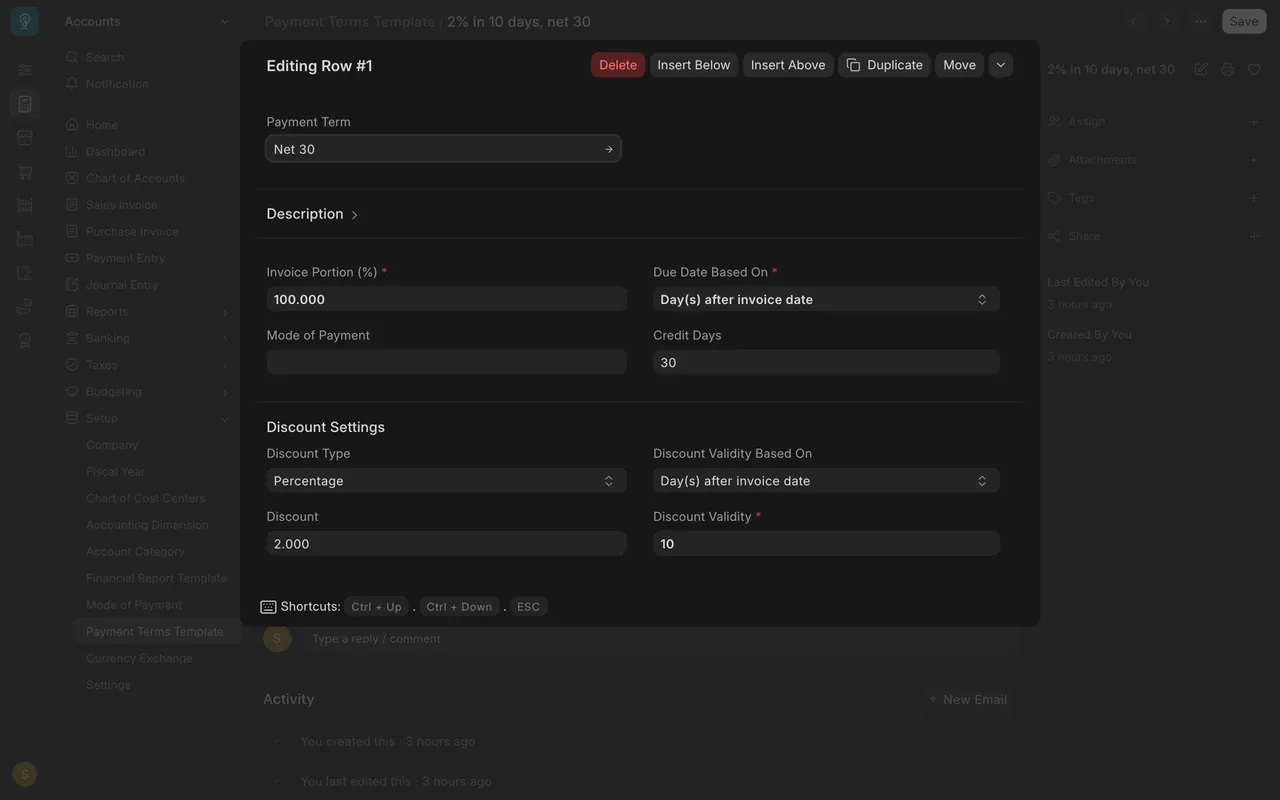Image resolution: width=1280 pixels, height=800 pixels.
Task: Add an attachment with plus icon
Action: tap(1254, 160)
